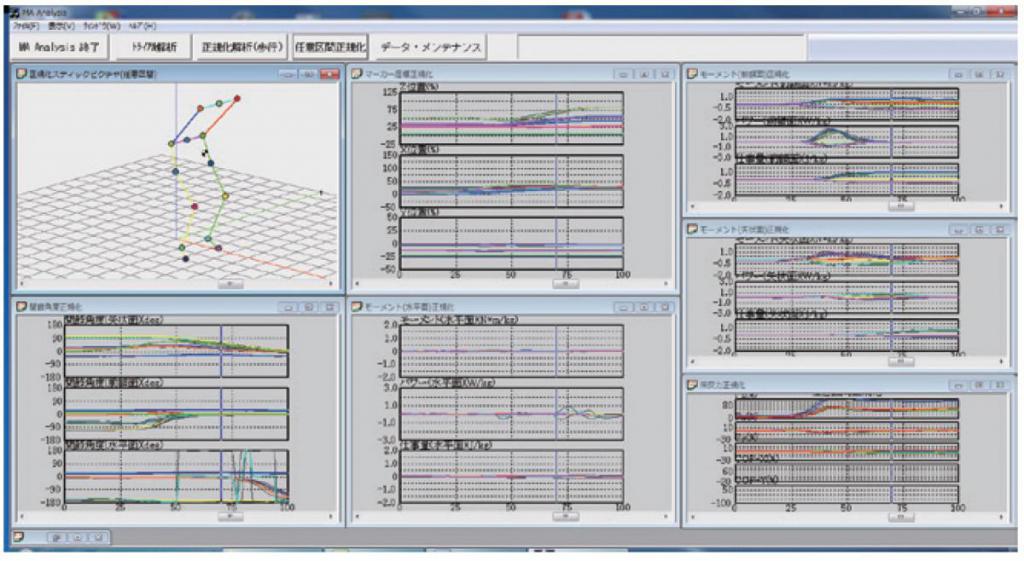
Task: Click the 関節角度正規化 window title icon
Action: point(21,306)
